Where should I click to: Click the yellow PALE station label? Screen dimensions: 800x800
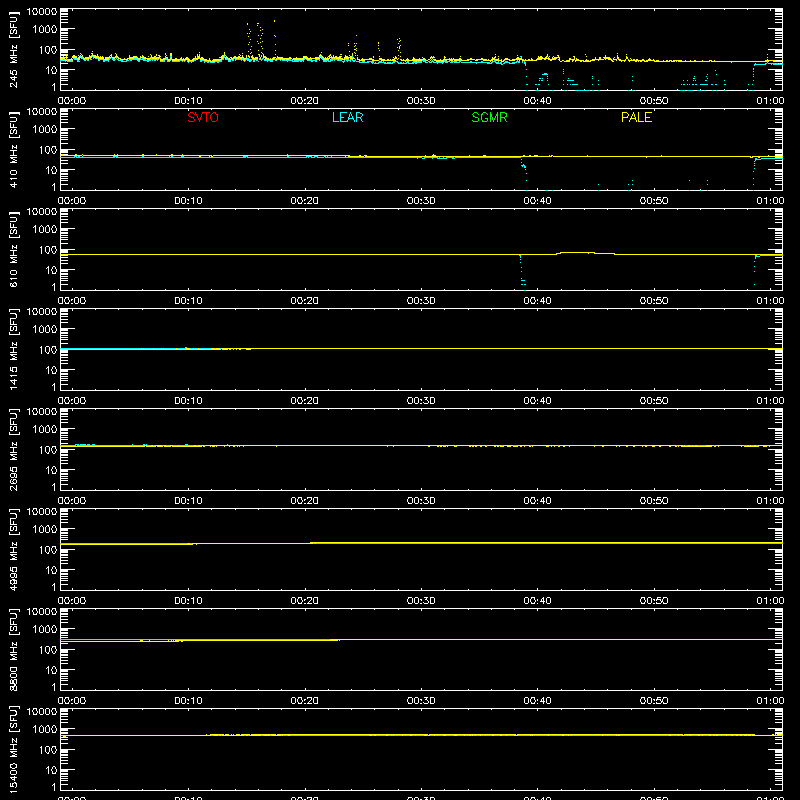636,117
